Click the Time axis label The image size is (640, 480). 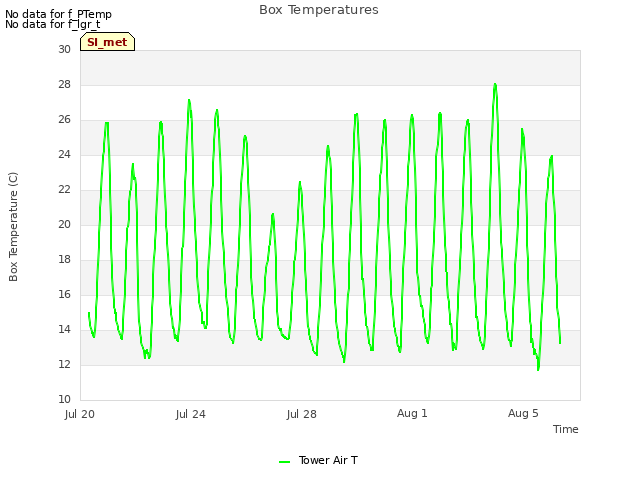pos(566,429)
